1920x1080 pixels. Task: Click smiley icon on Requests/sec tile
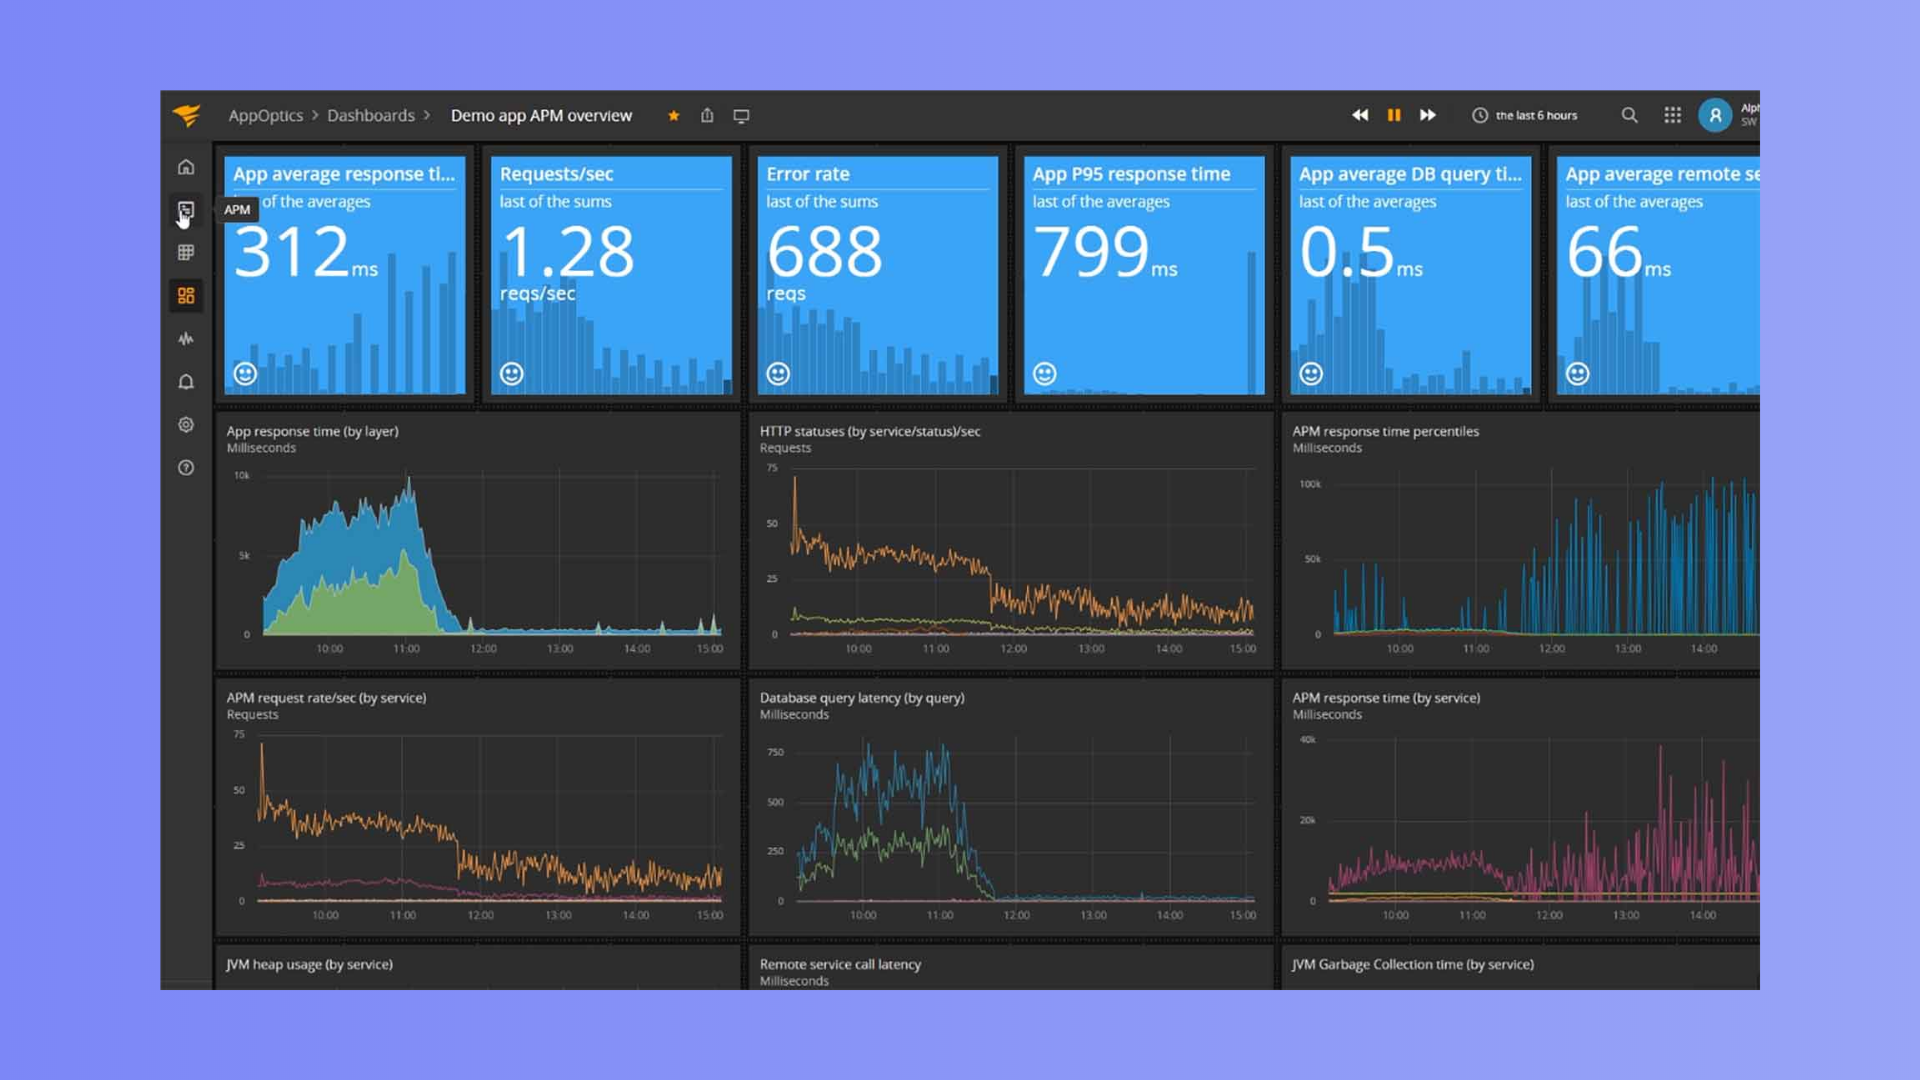tap(512, 374)
